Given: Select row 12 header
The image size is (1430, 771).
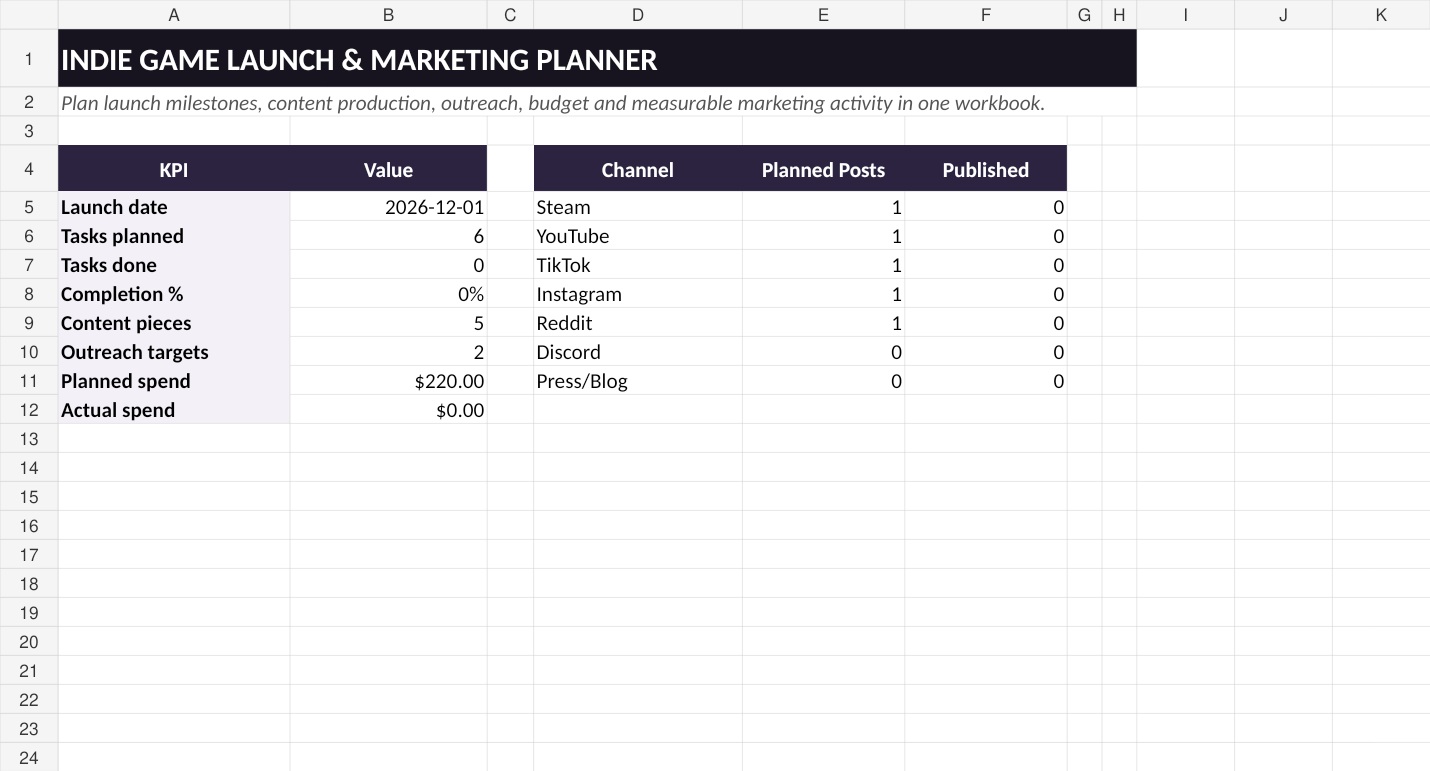Looking at the screenshot, I should coord(29,410).
